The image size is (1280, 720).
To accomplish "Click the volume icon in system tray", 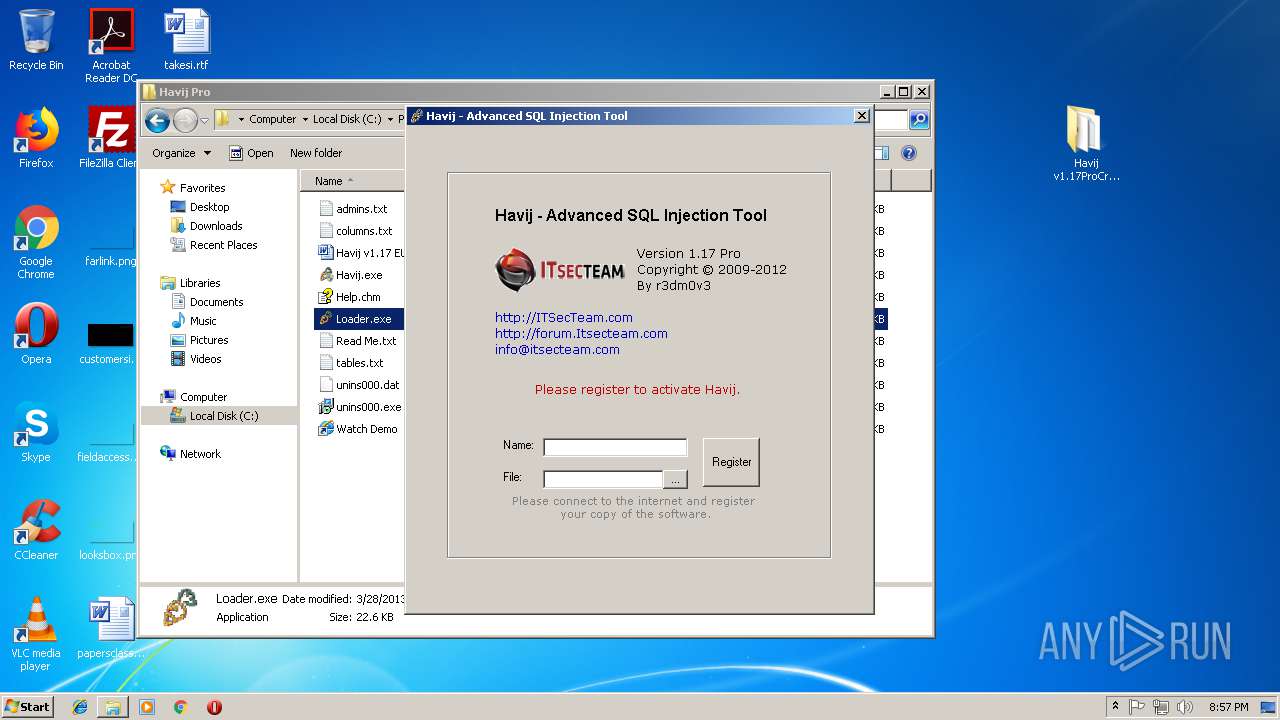I will click(x=1184, y=707).
